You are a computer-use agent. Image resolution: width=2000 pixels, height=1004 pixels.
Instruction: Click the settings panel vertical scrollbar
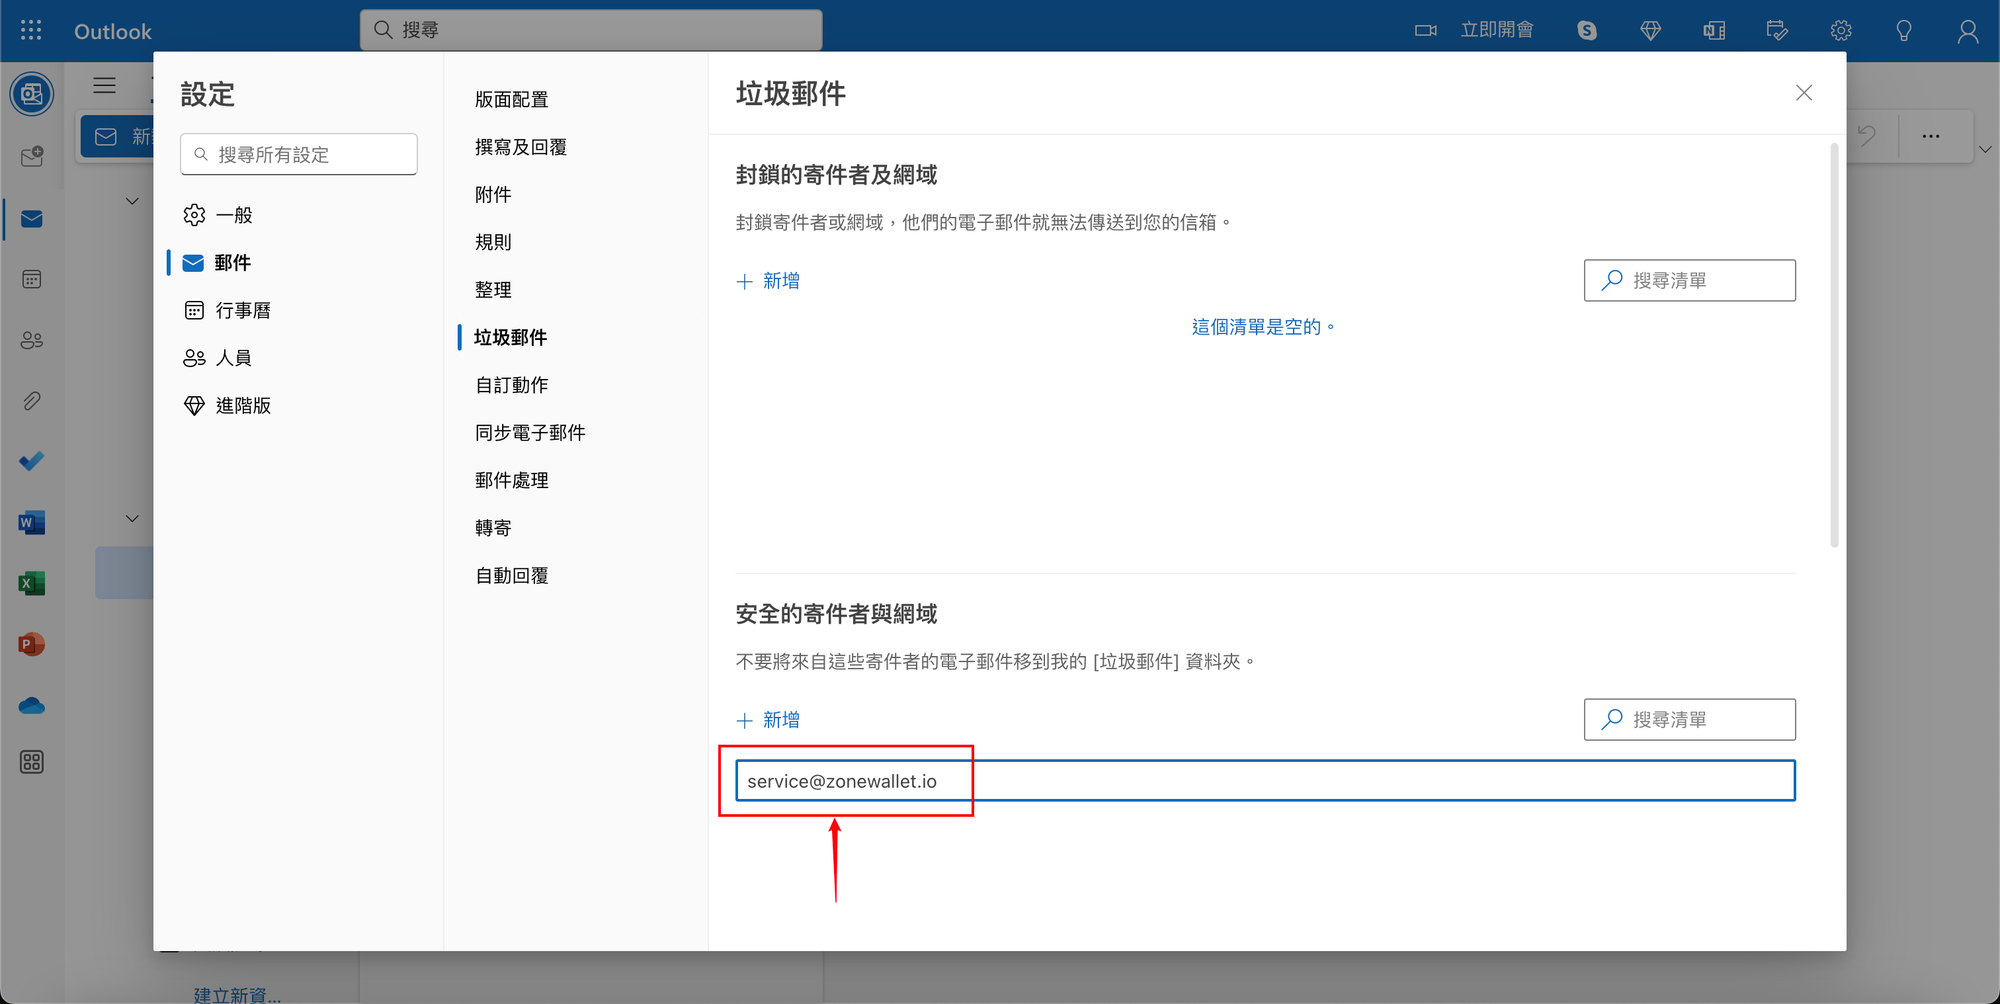pos(1834,345)
